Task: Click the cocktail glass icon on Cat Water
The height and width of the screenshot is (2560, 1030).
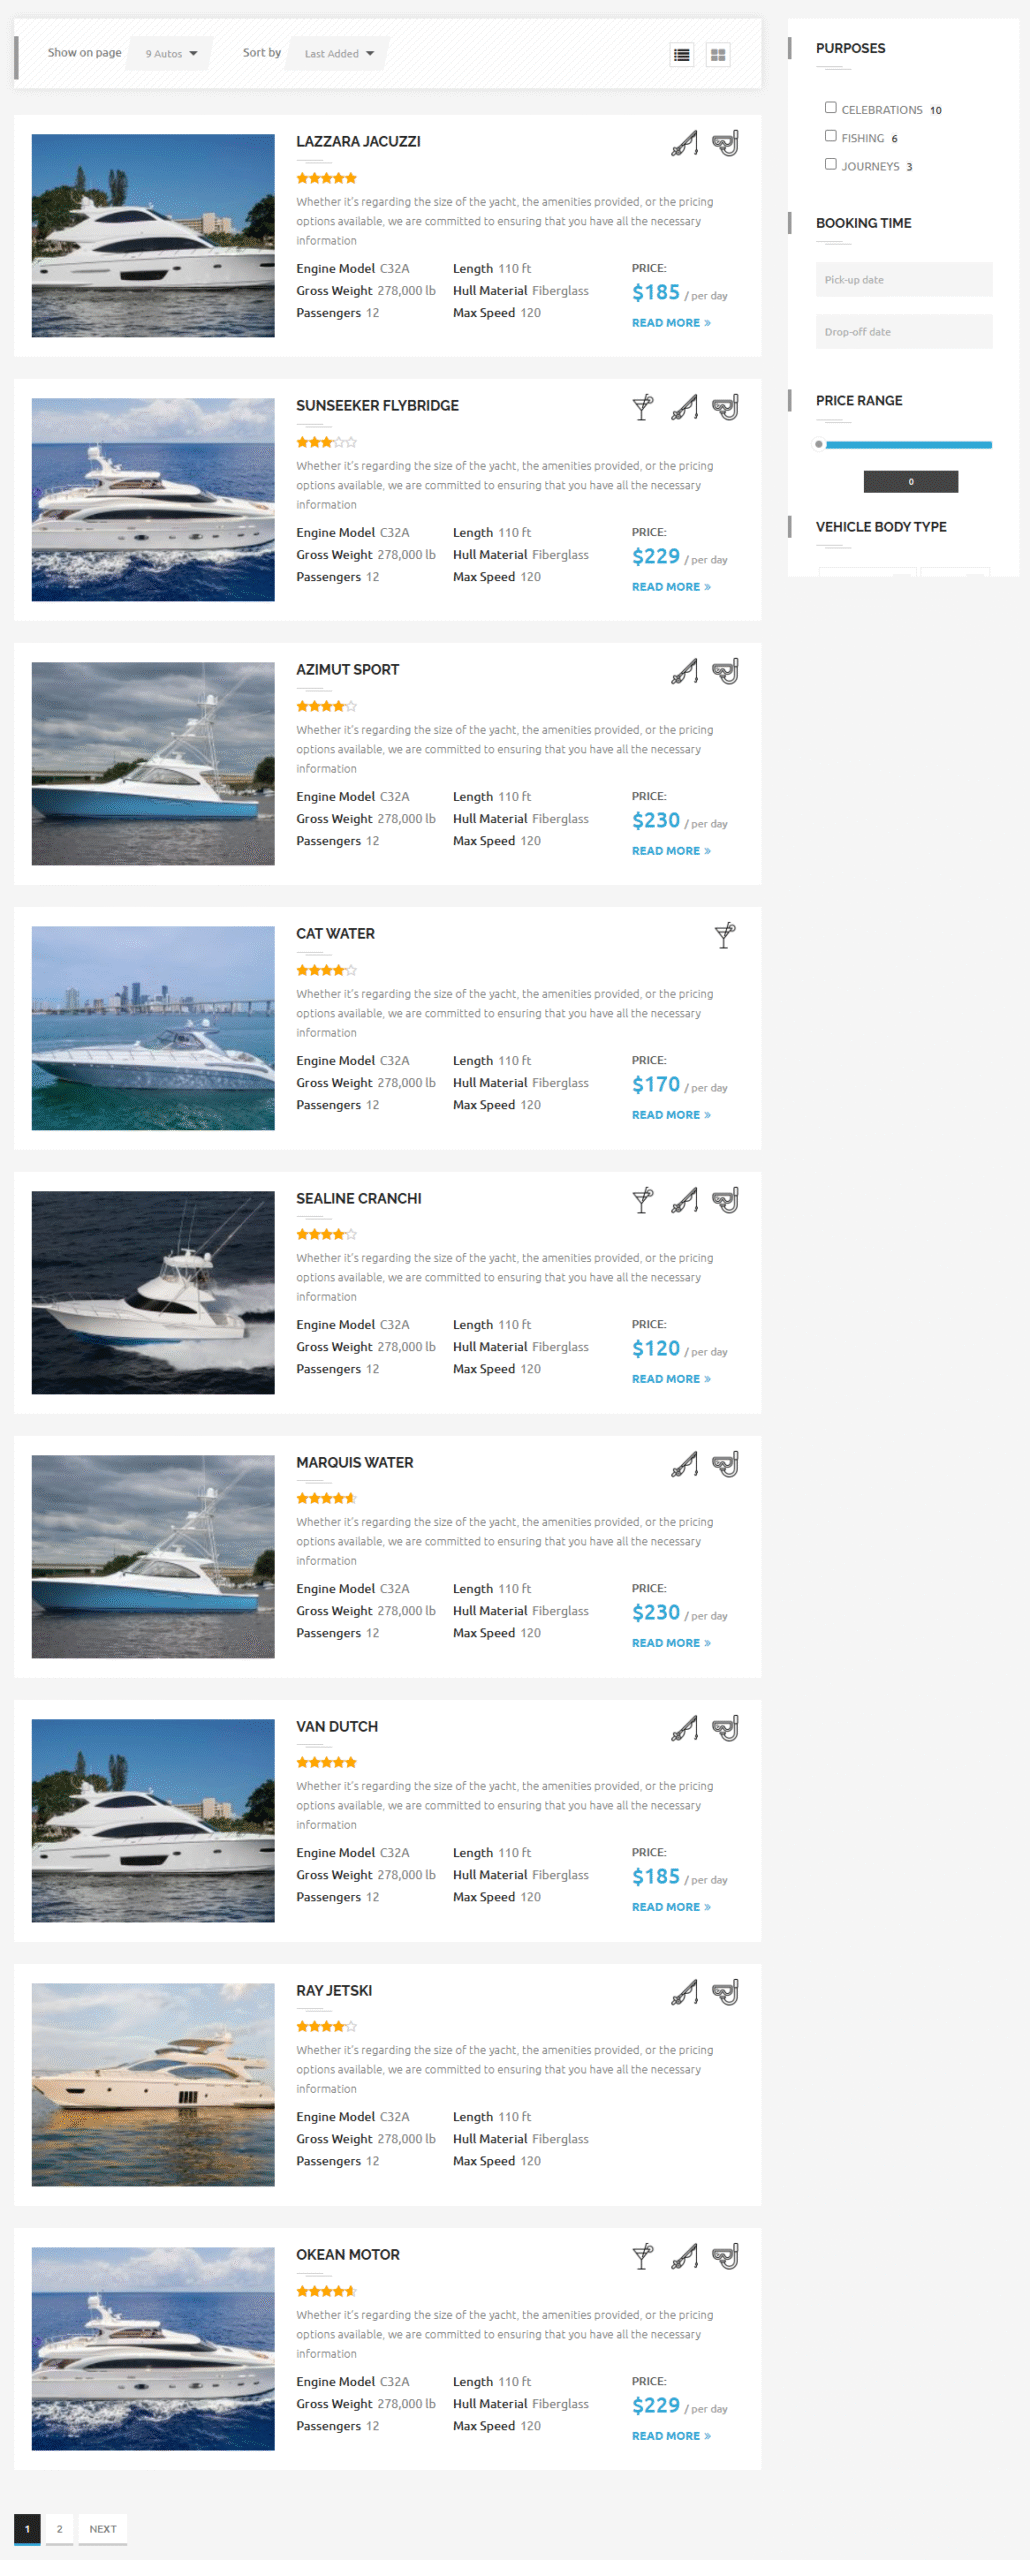Action: point(725,936)
